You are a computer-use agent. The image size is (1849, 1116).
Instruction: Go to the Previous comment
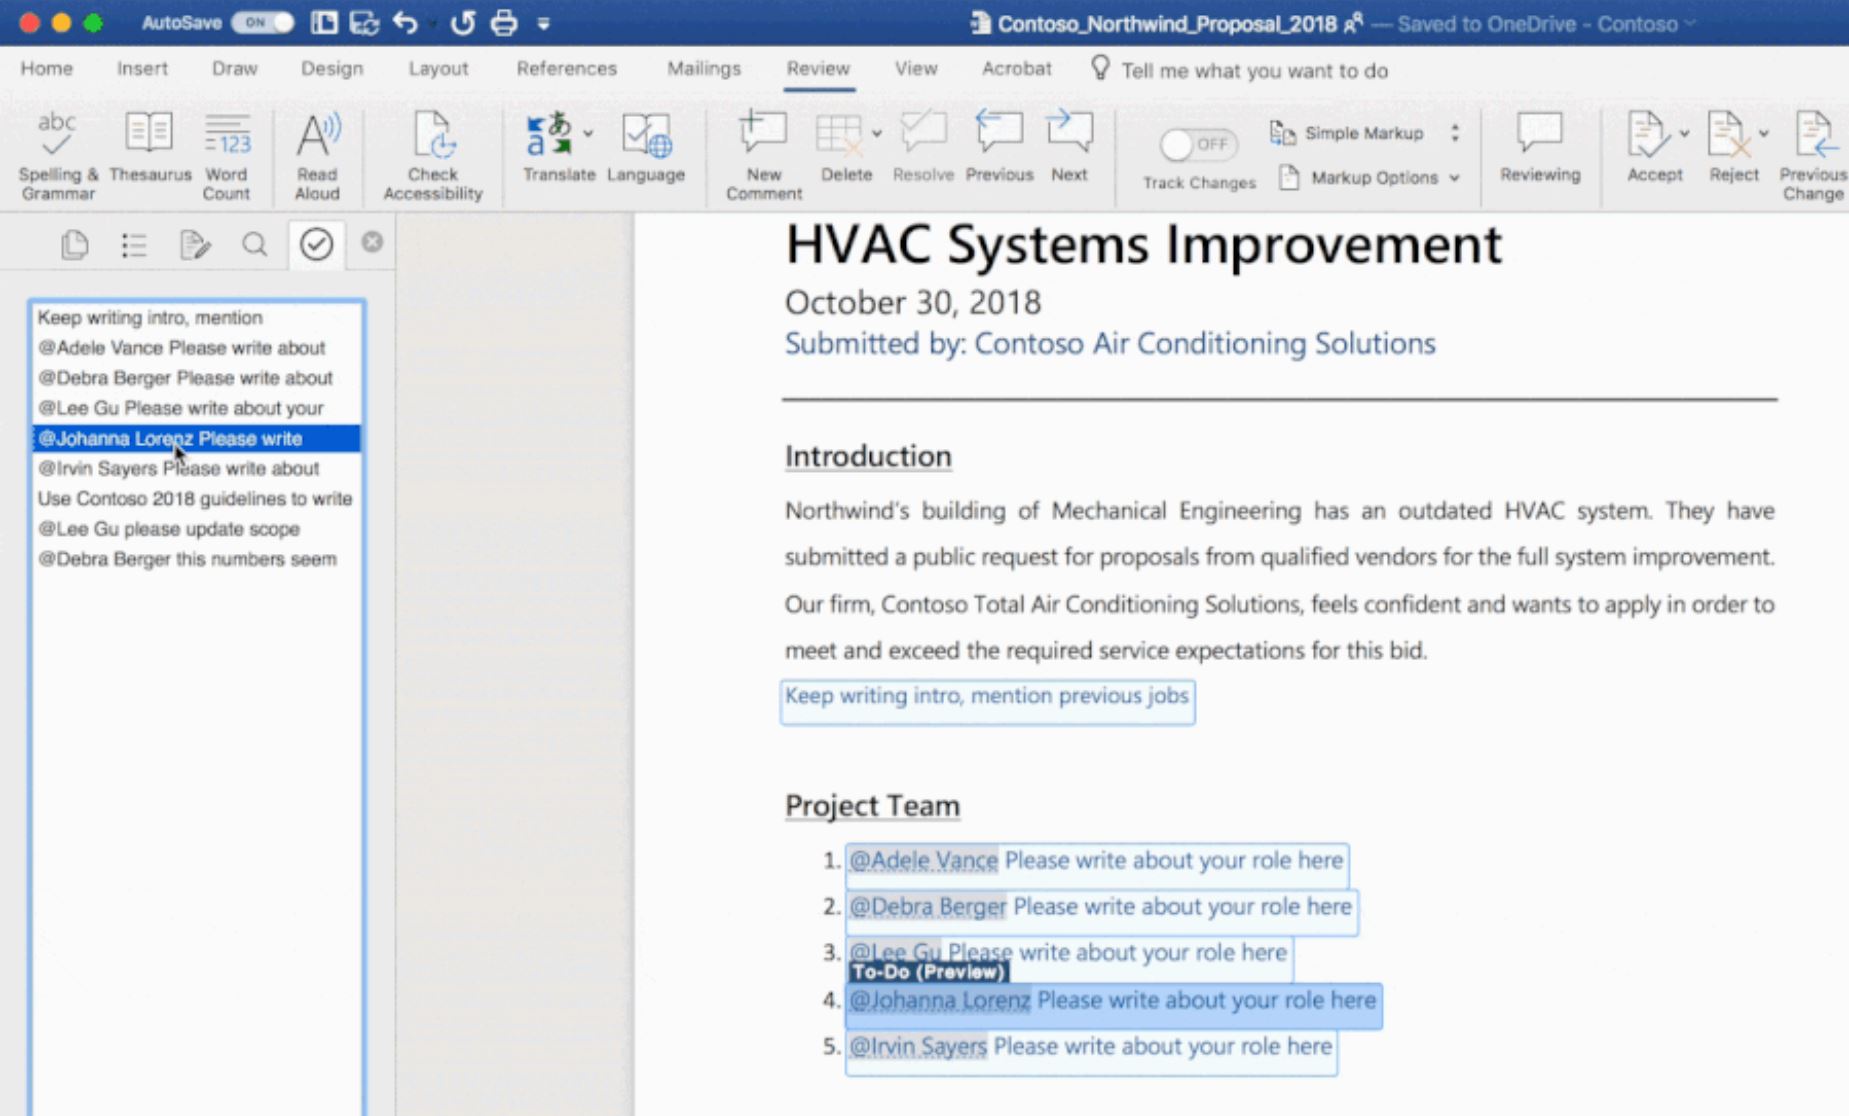pos(999,147)
